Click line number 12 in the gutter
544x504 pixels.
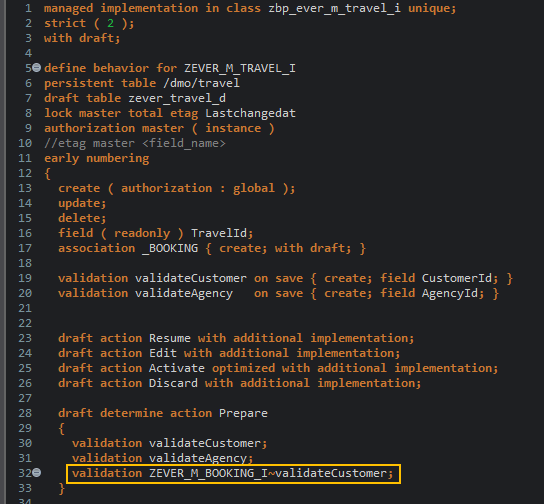25,173
